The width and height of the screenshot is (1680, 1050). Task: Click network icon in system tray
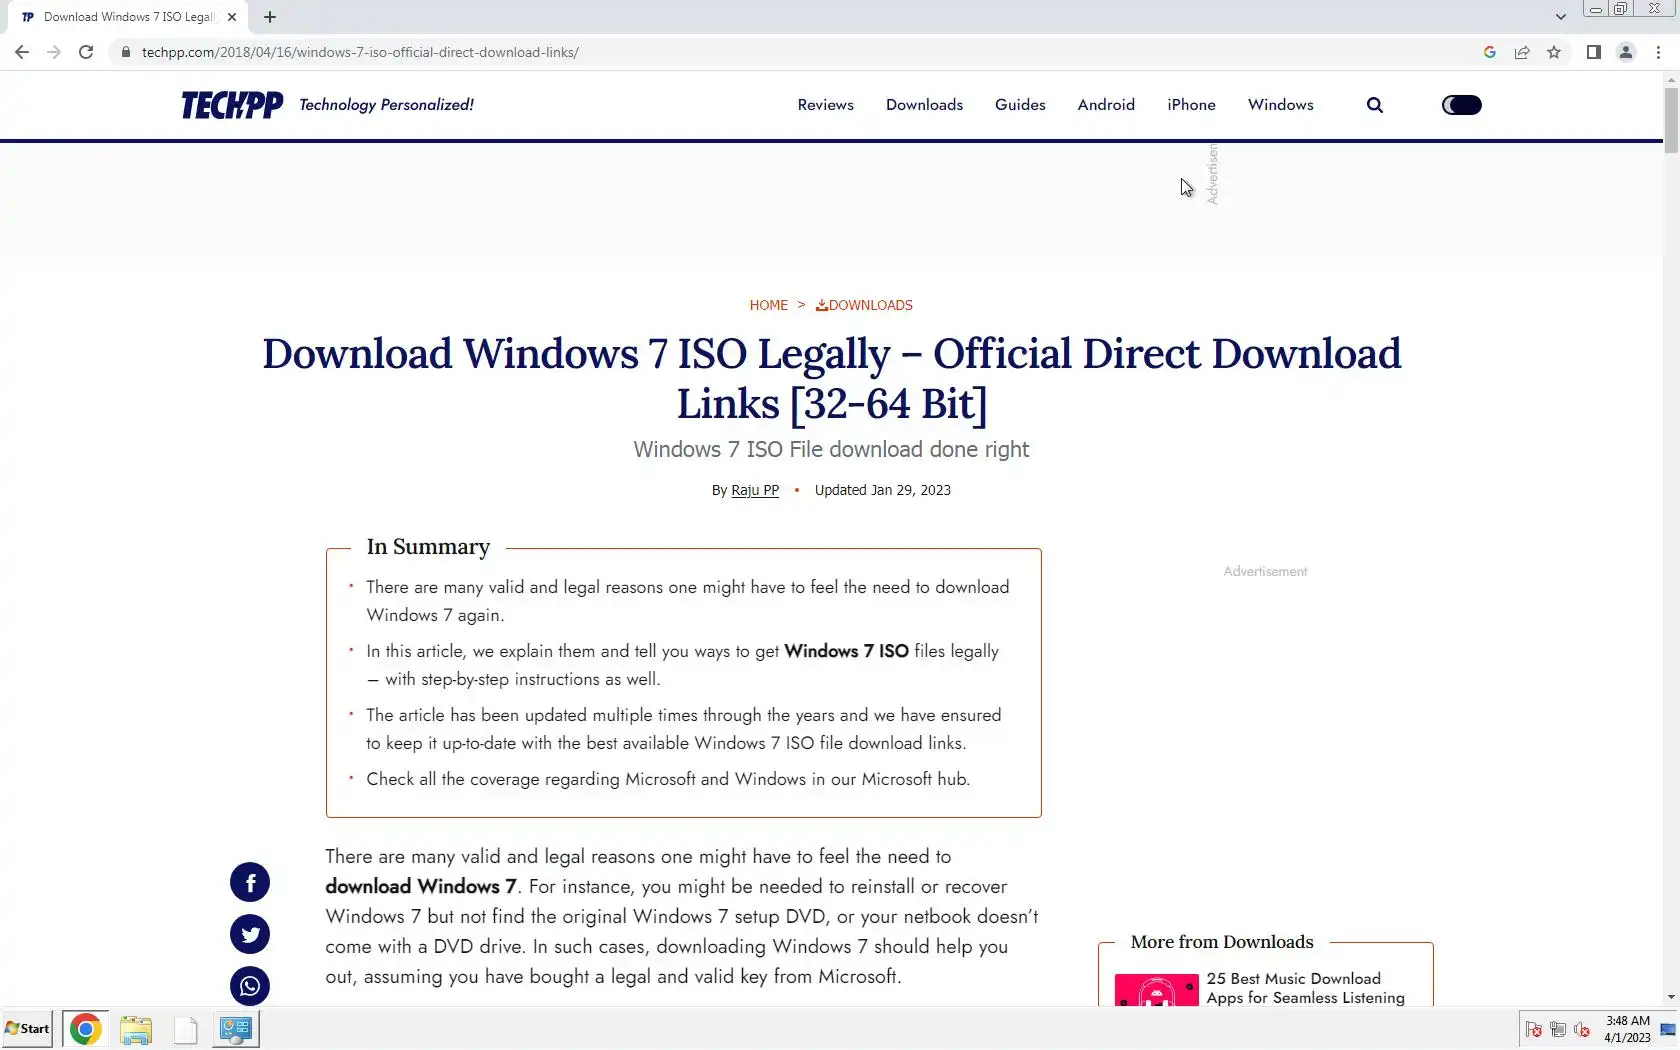point(1558,1029)
